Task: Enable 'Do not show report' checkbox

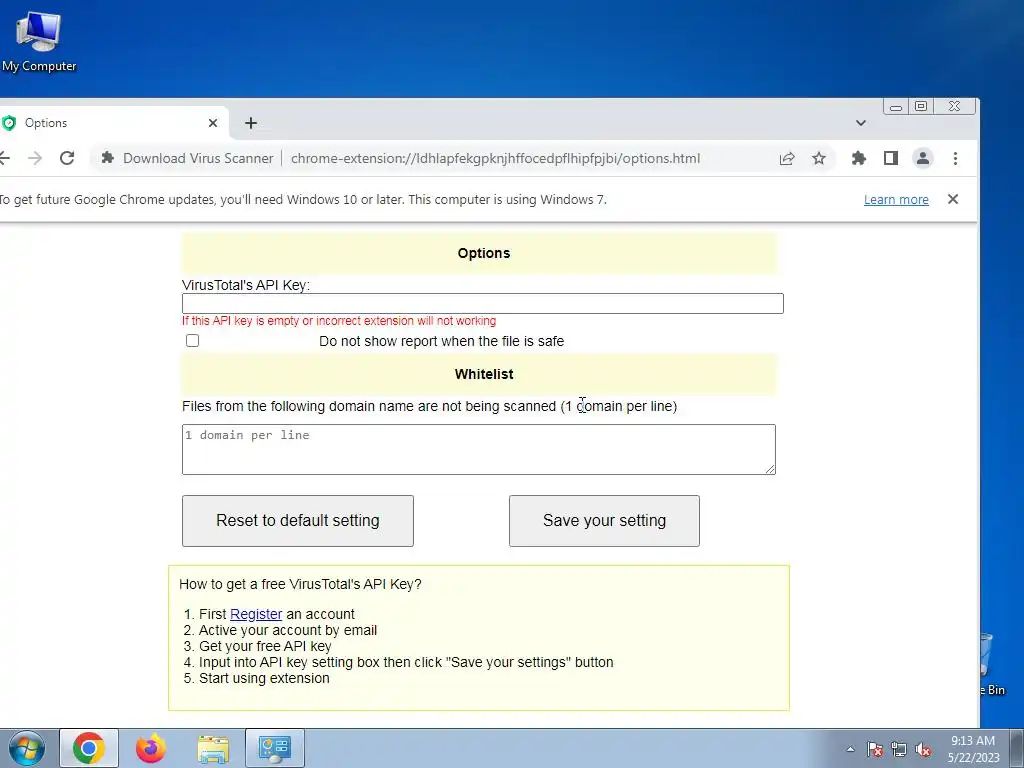Action: click(193, 341)
